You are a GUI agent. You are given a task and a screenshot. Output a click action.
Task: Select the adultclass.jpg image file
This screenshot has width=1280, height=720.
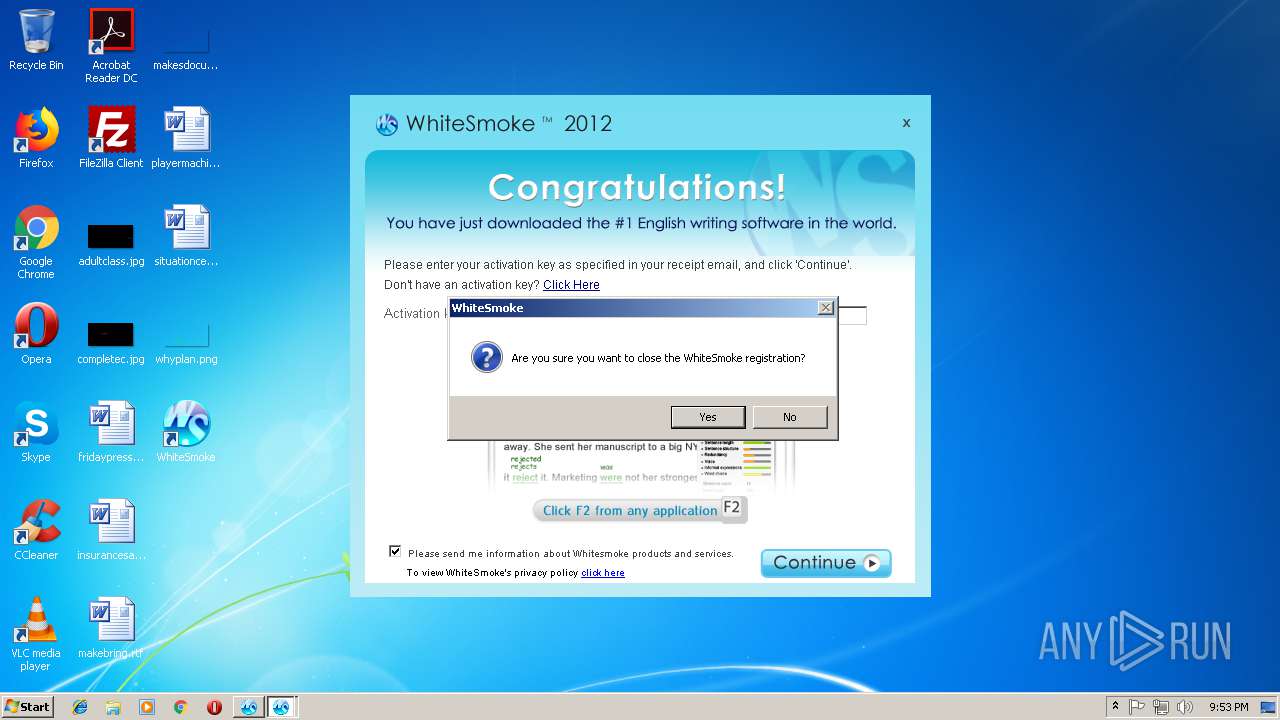tap(111, 244)
